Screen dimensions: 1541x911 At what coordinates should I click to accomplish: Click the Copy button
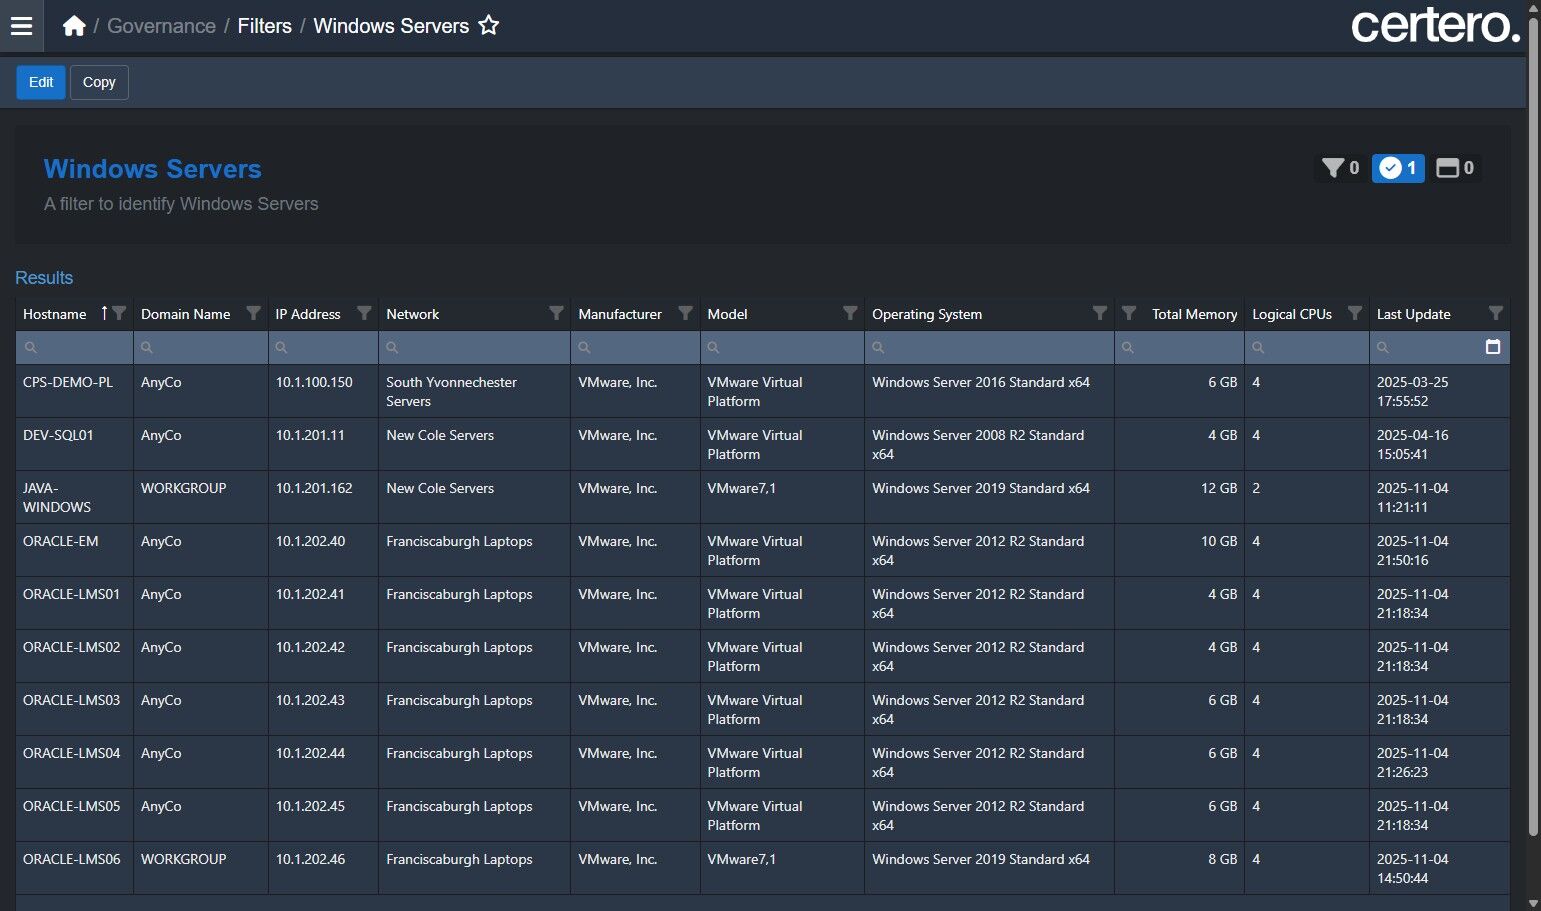(x=99, y=82)
